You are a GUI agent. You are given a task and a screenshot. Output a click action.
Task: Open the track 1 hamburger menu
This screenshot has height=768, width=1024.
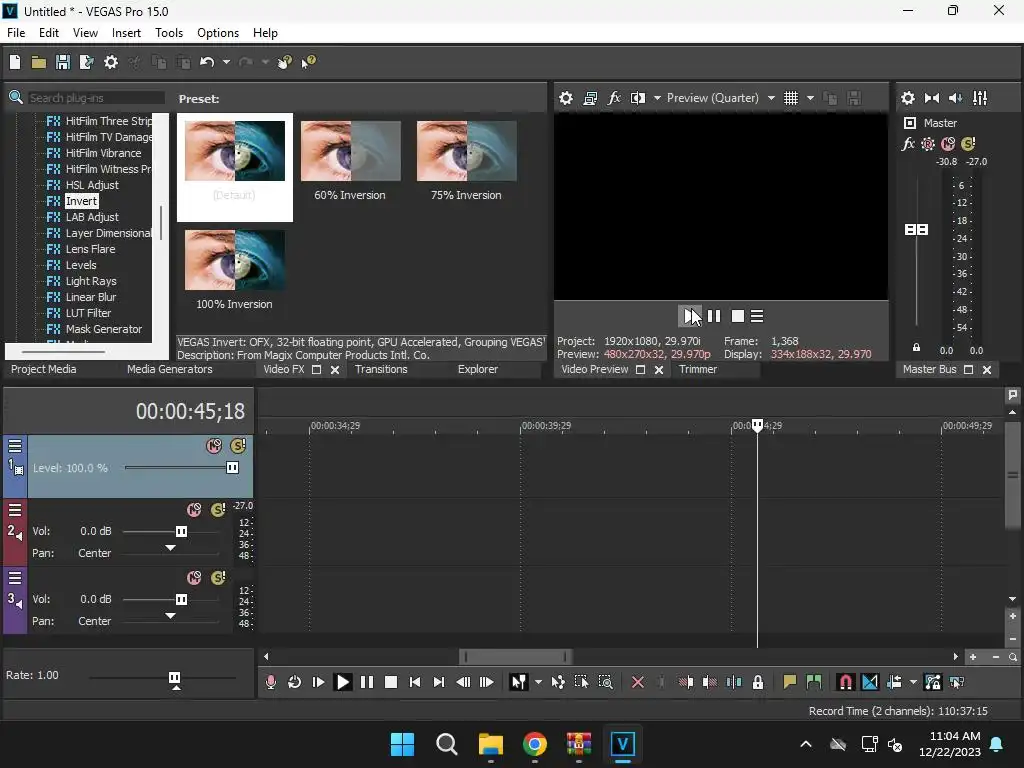14,446
